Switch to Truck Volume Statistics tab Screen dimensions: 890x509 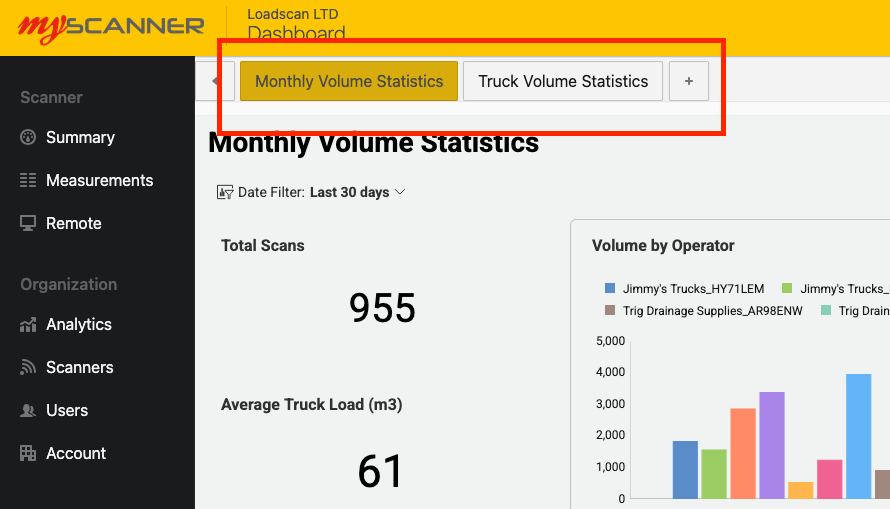[563, 81]
